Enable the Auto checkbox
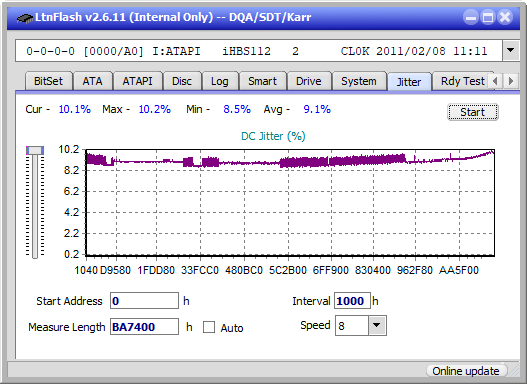Image resolution: width=527 pixels, height=384 pixels. tap(209, 327)
